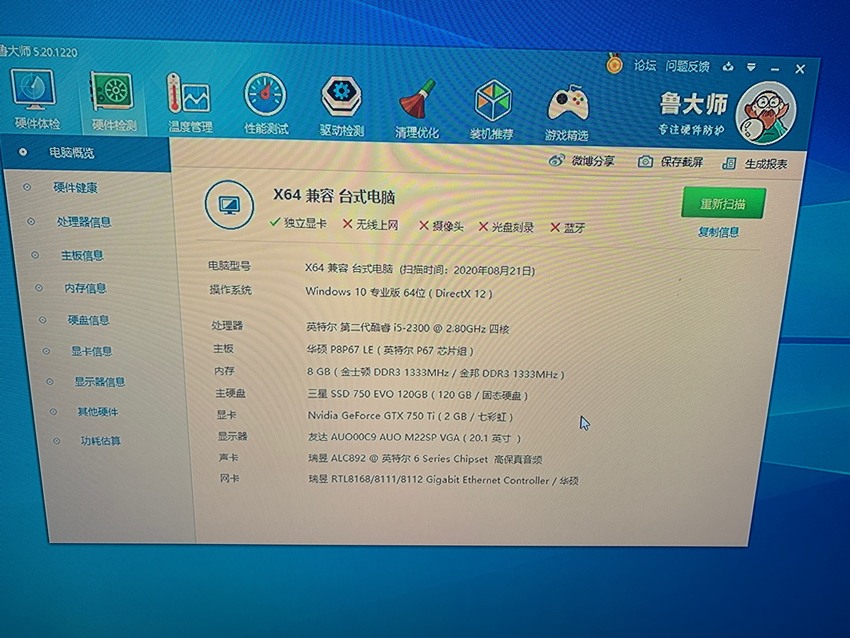Select 其他硬件 in sidebar
The height and width of the screenshot is (638, 850).
pos(97,411)
